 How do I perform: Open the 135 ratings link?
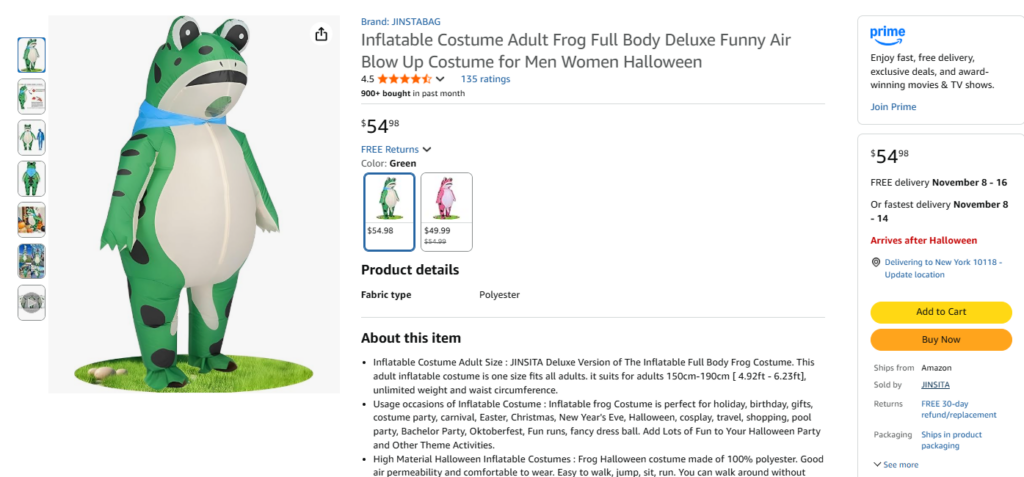point(485,79)
